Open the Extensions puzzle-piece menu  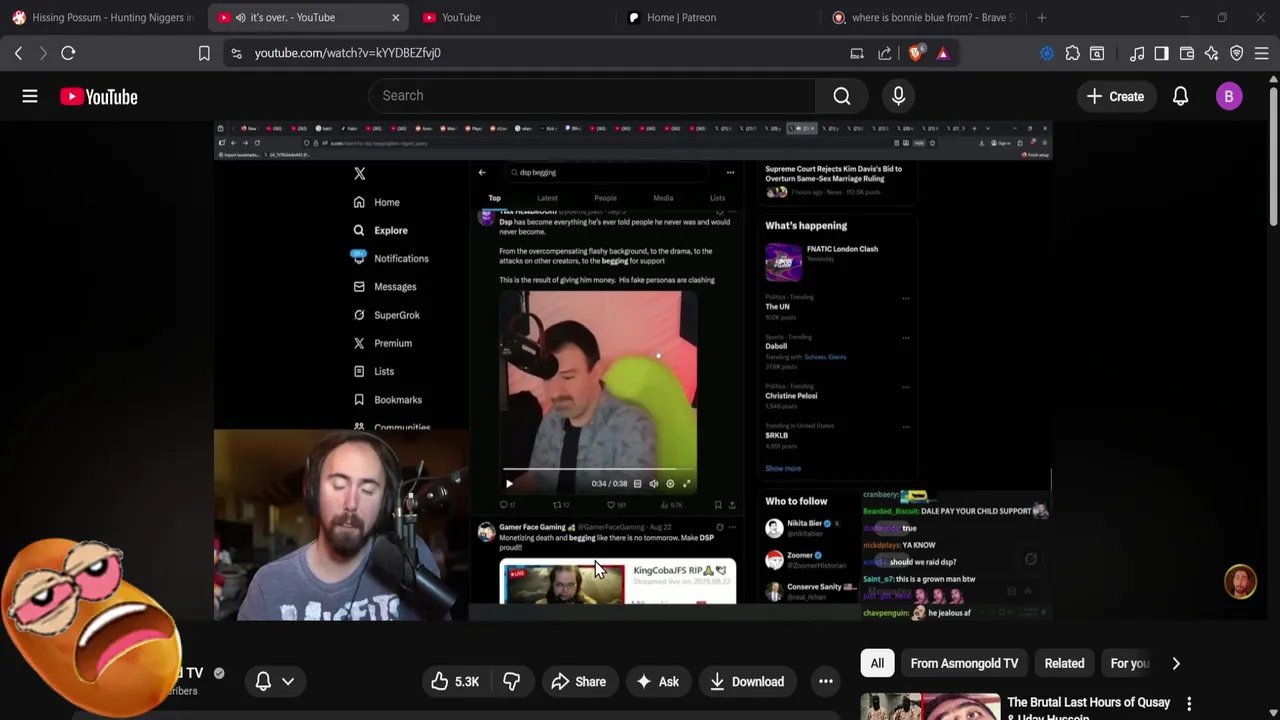[x=1072, y=53]
